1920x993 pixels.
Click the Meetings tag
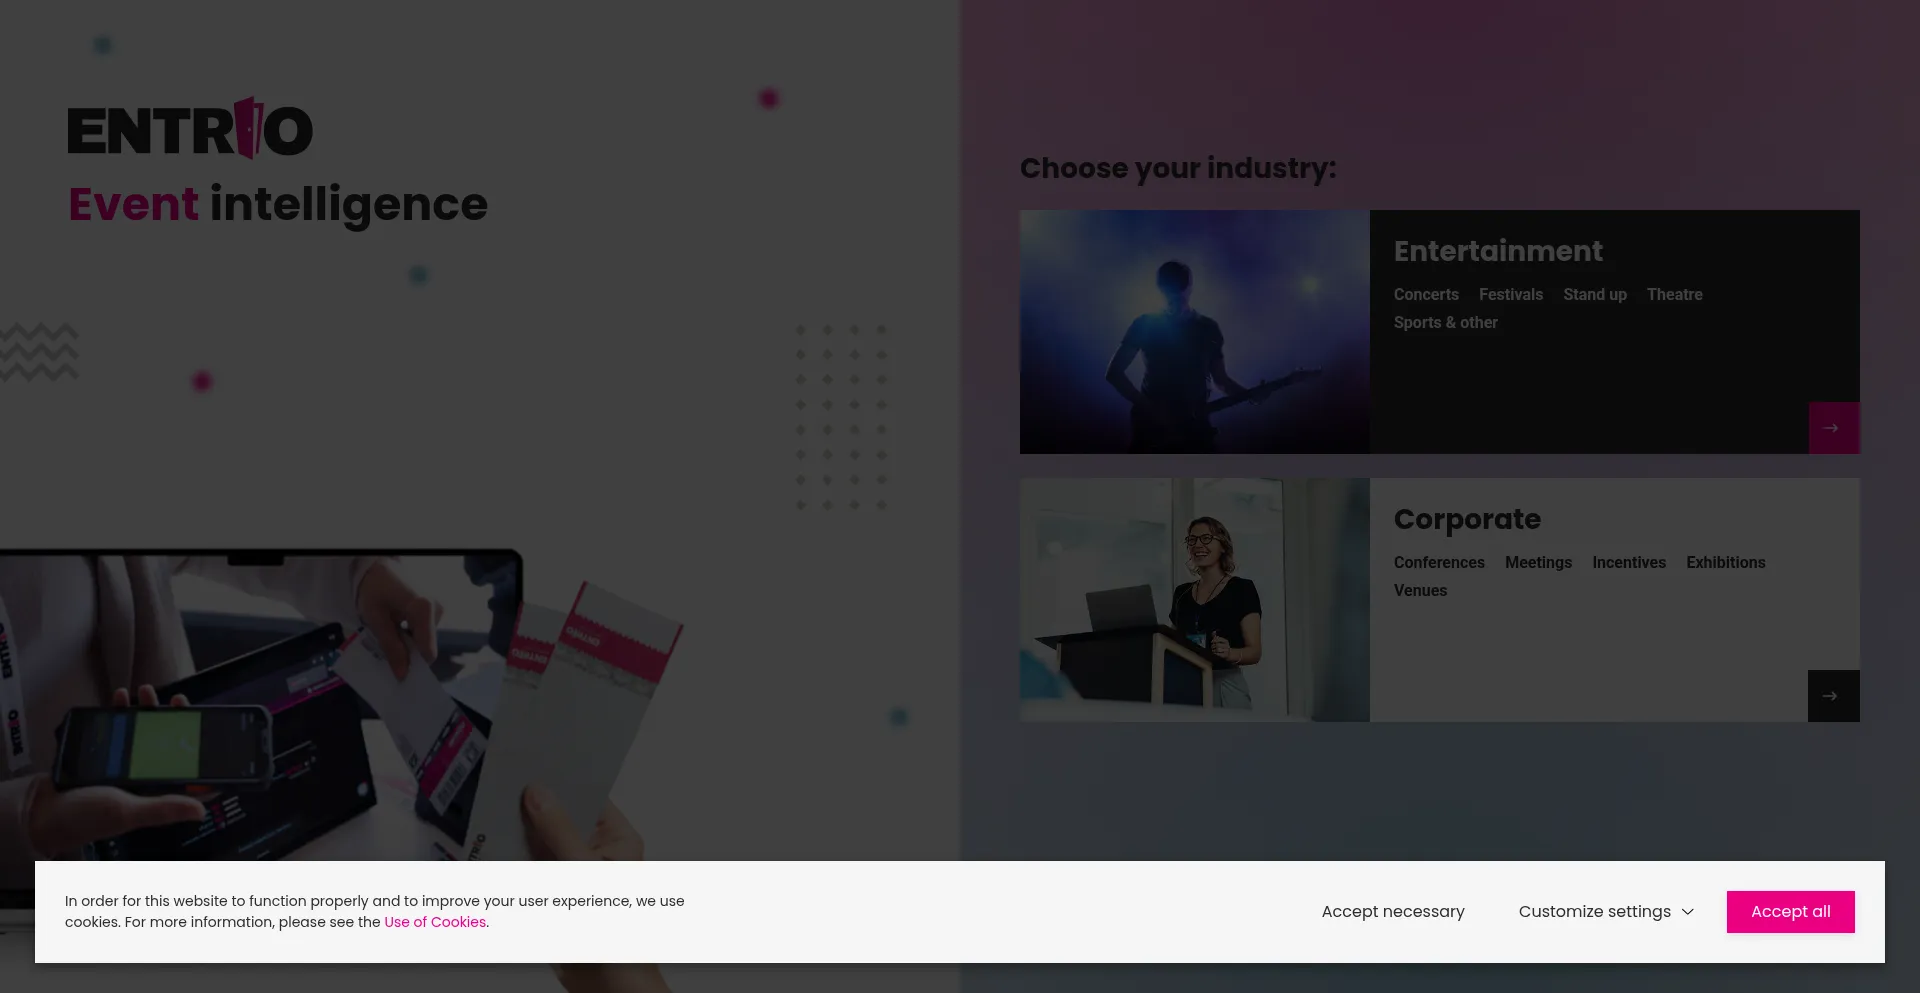pyautogui.click(x=1538, y=563)
